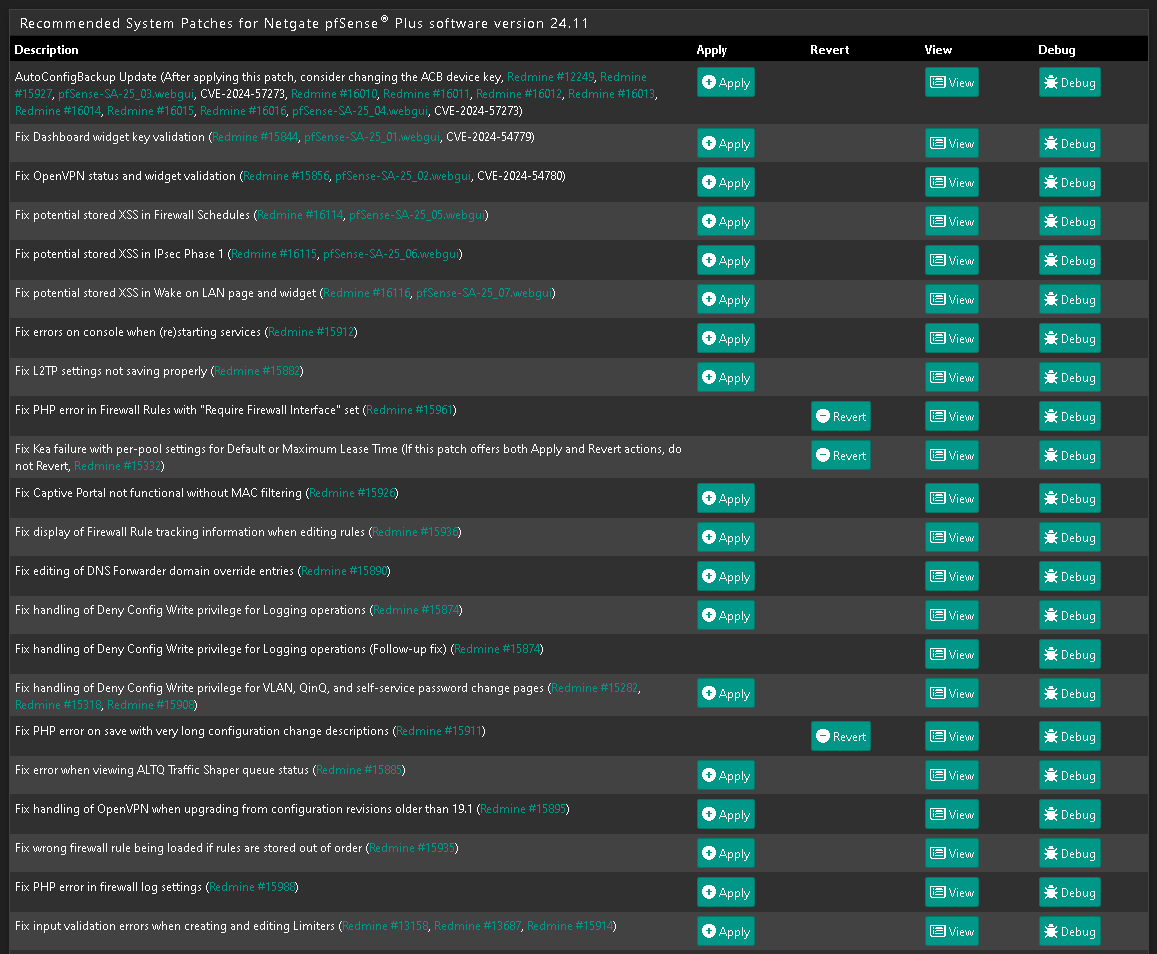Apply the Limiters input validation fix
Image resolution: width=1157 pixels, height=954 pixels.
725,932
